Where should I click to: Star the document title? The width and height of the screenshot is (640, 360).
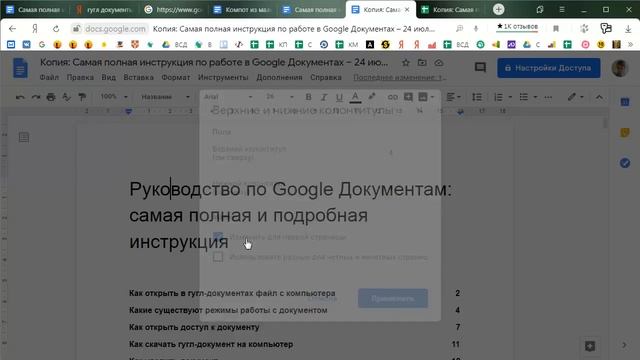point(406,63)
